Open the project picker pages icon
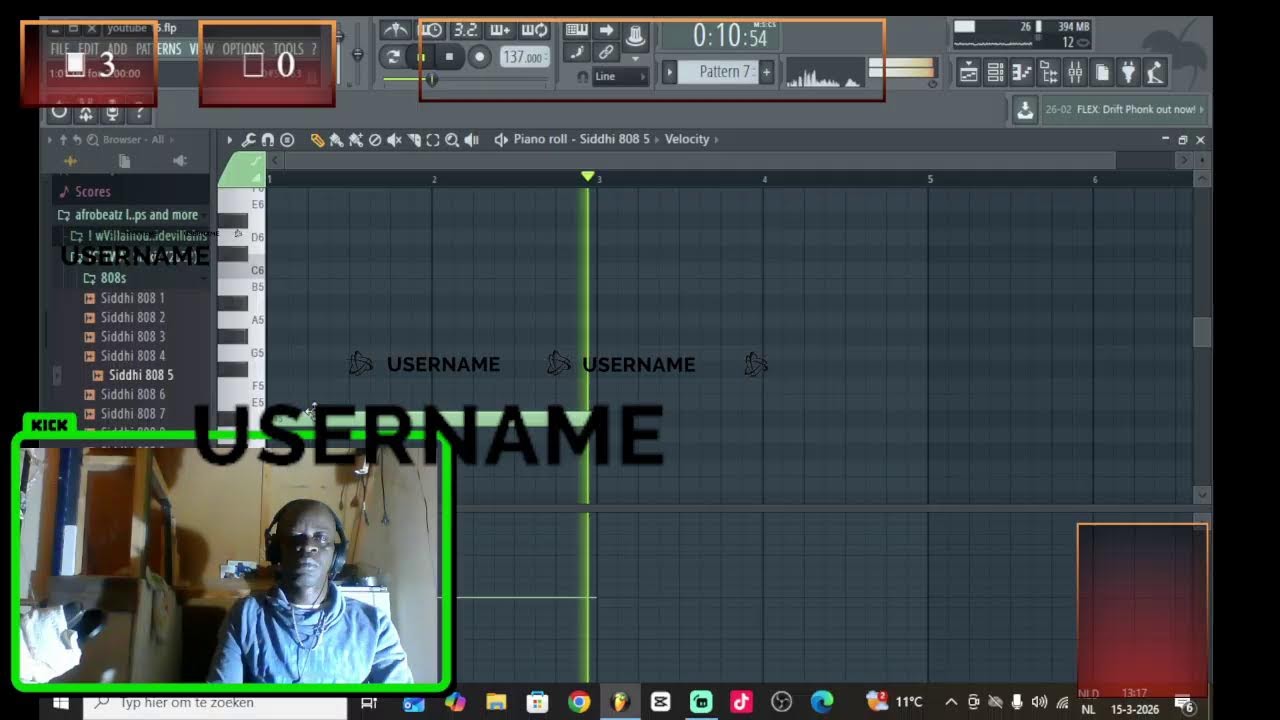 tap(1102, 72)
